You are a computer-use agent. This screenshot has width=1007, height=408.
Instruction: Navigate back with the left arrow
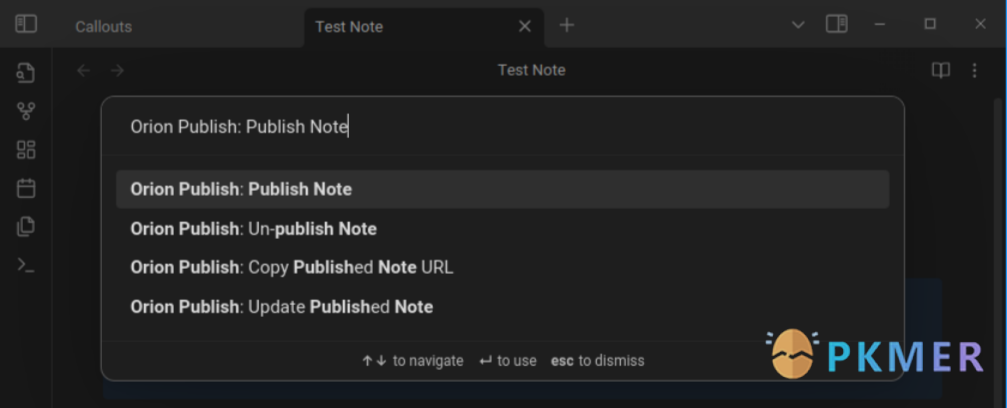(x=83, y=70)
